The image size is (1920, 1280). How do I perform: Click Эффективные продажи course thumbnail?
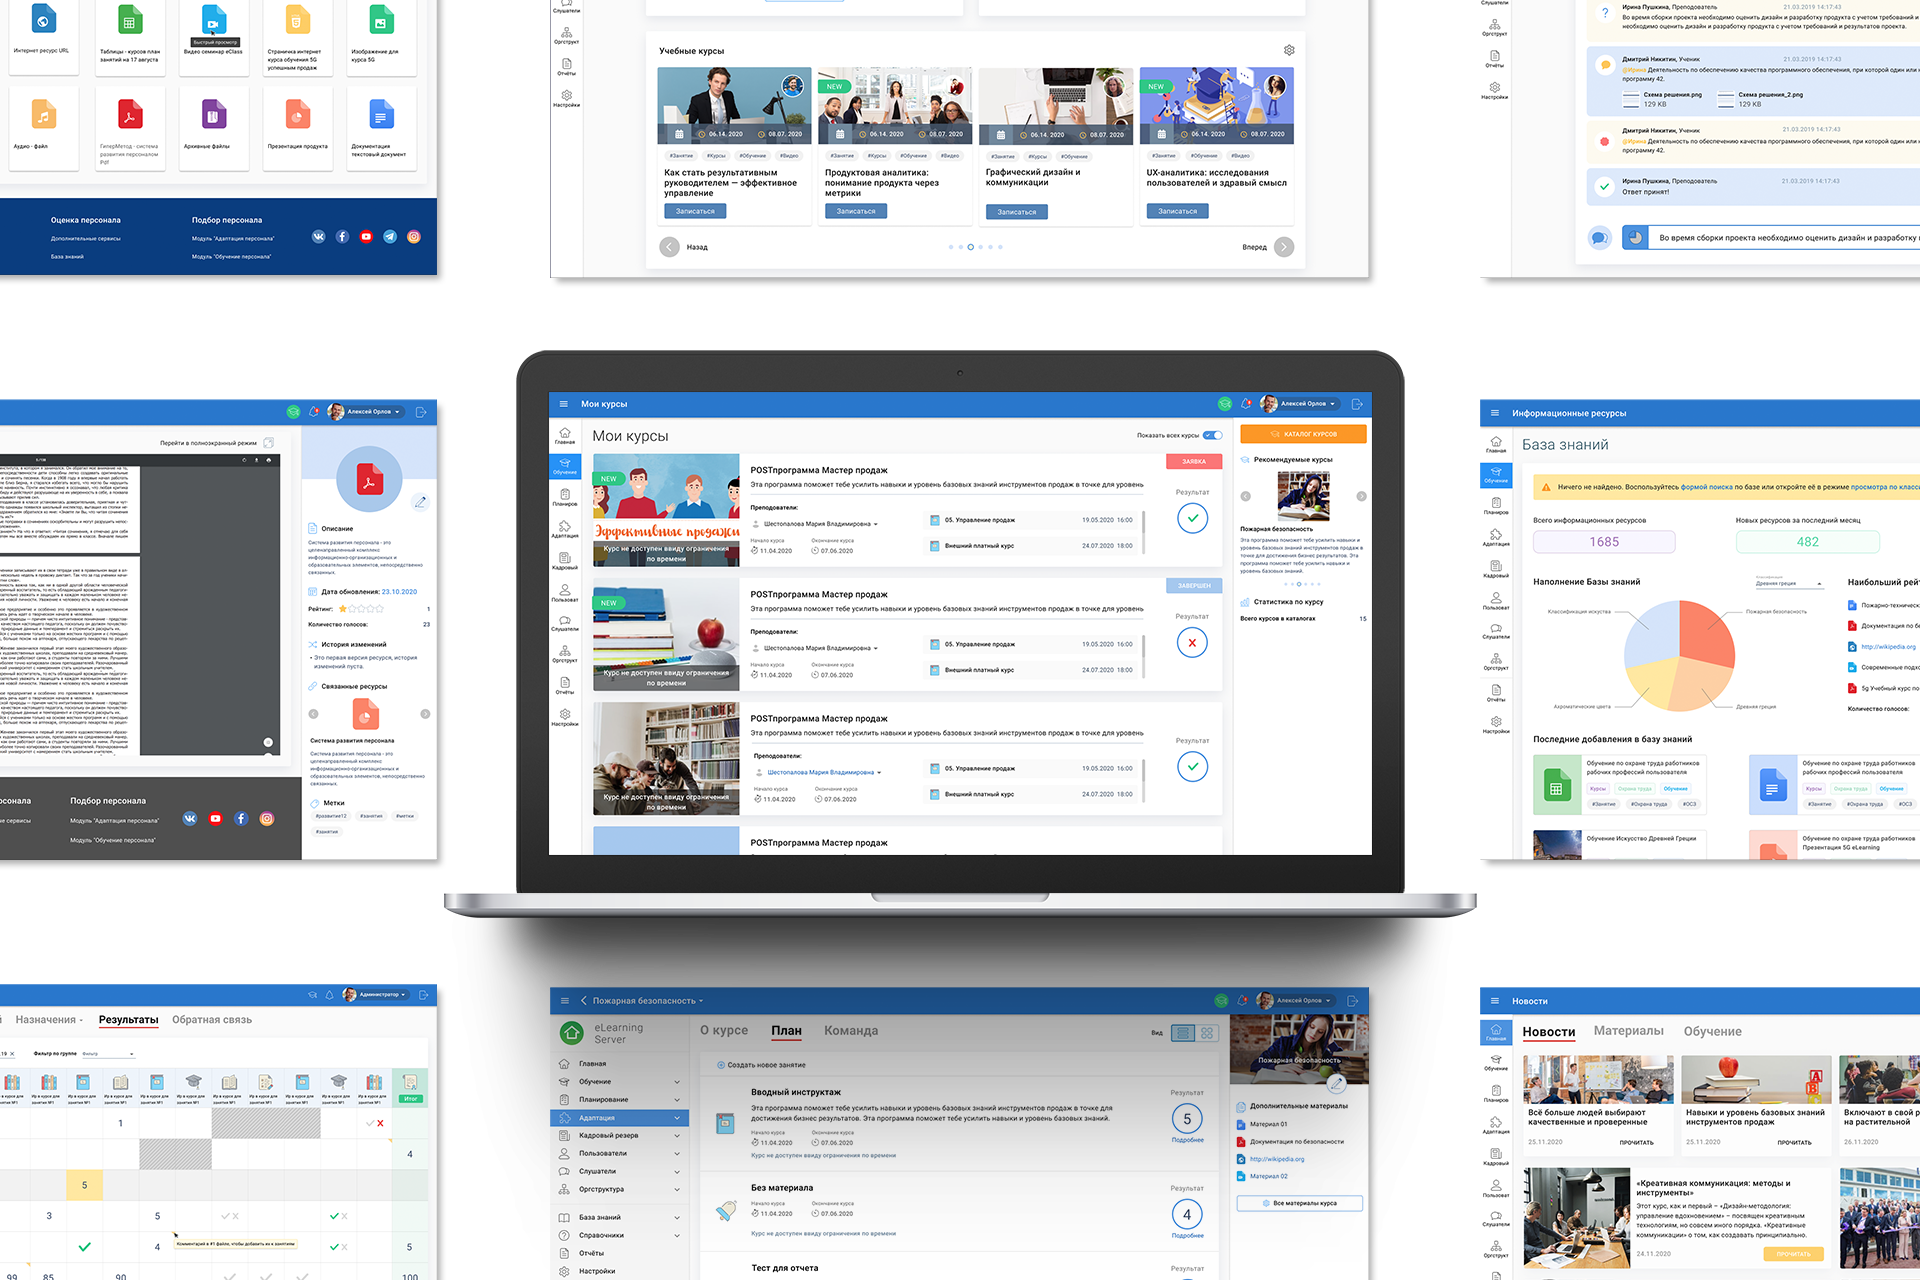coord(666,510)
